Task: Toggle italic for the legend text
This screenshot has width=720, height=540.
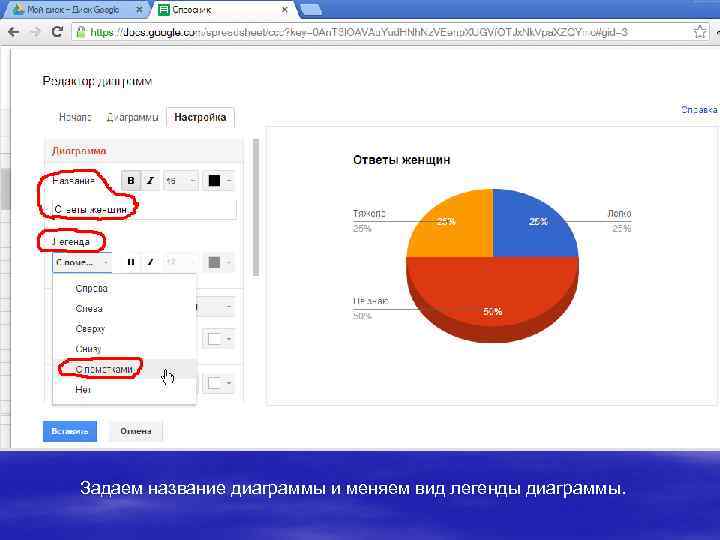Action: click(x=150, y=262)
